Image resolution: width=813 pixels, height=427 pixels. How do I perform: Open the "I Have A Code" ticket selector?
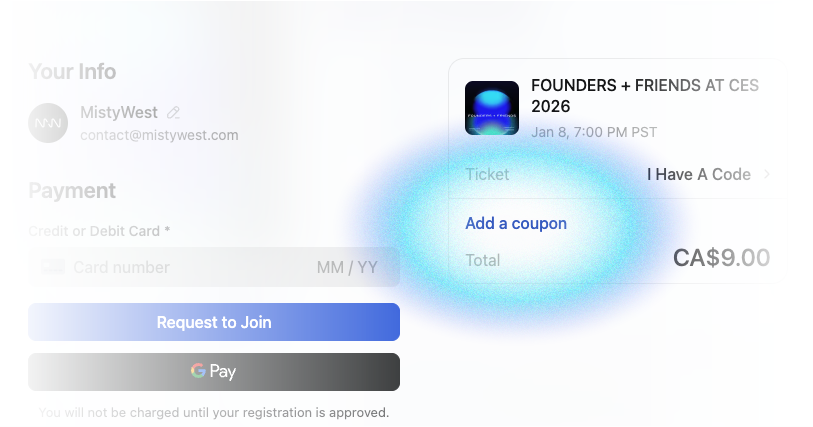698,174
